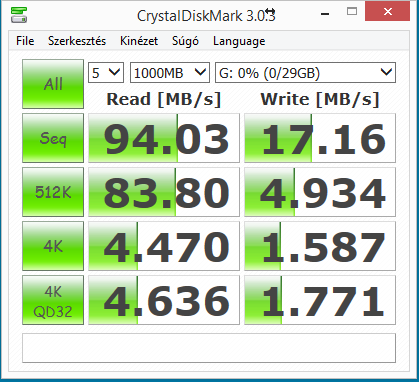This screenshot has width=419, height=382.
Task: Click the empty comment field at bottom
Action: [x=209, y=348]
